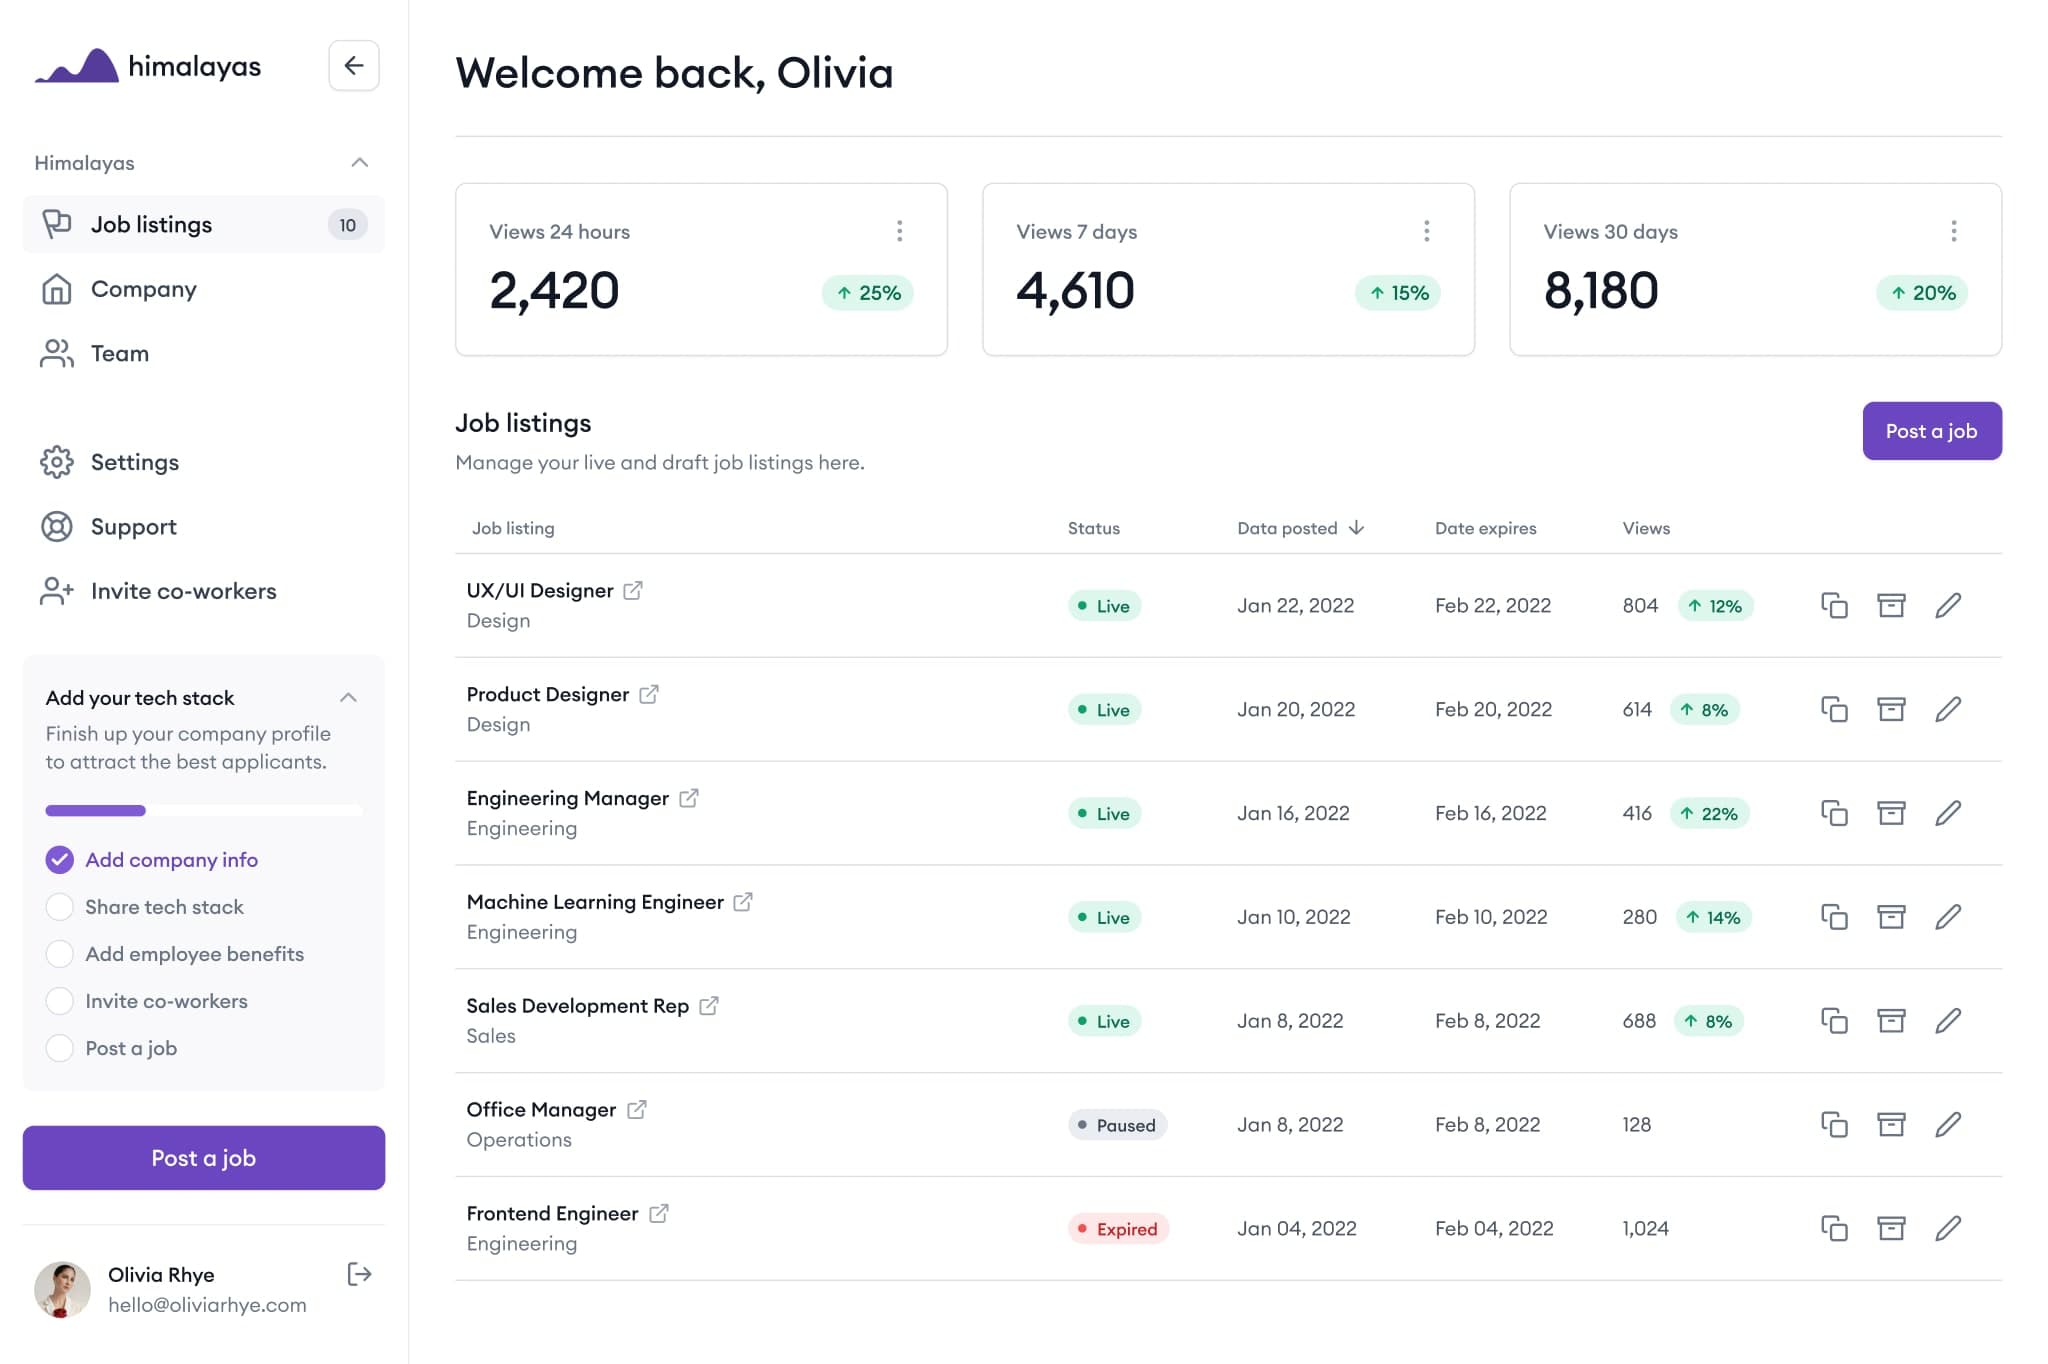Image resolution: width=2048 pixels, height=1364 pixels.
Task: Click Post a job button above table
Action: pos(1931,431)
